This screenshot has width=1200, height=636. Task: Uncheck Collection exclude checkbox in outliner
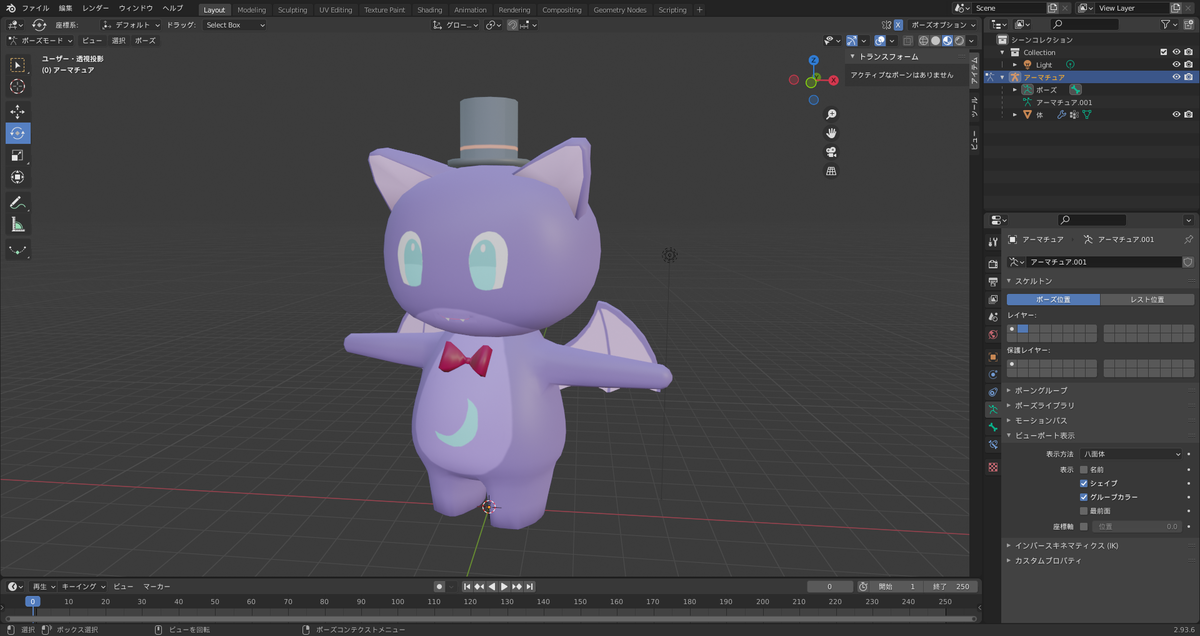coord(1163,52)
